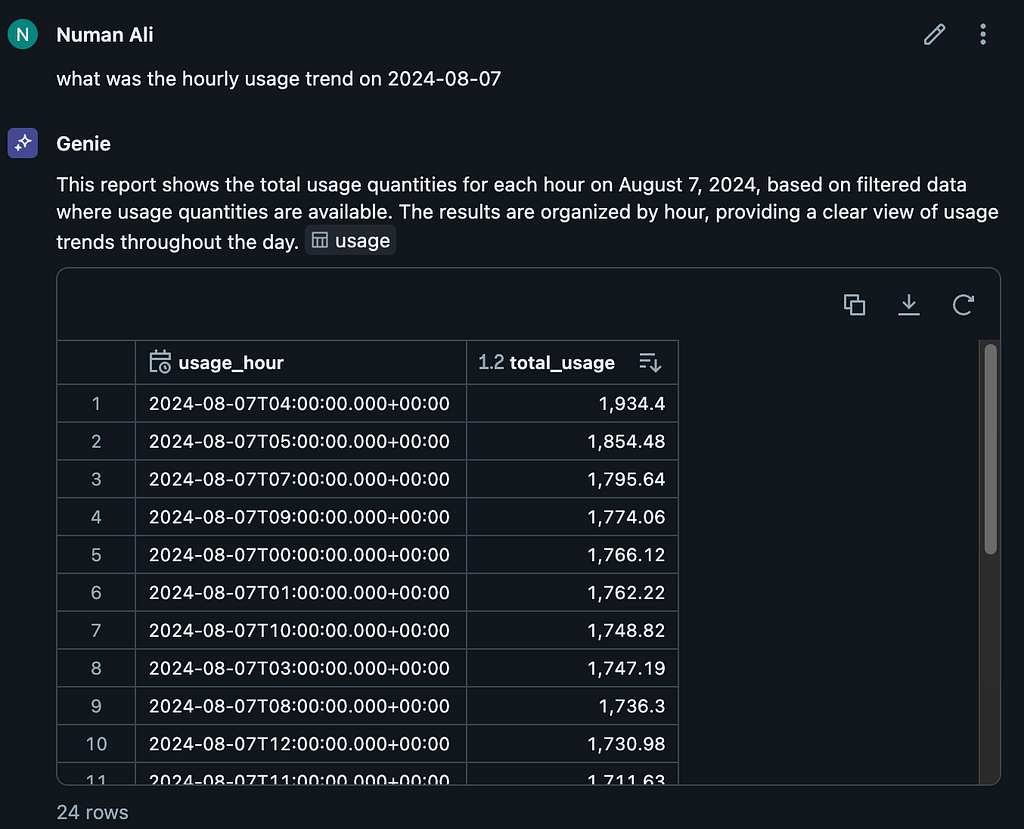Click the Numan Ali avatar
This screenshot has height=829, width=1024.
22,35
